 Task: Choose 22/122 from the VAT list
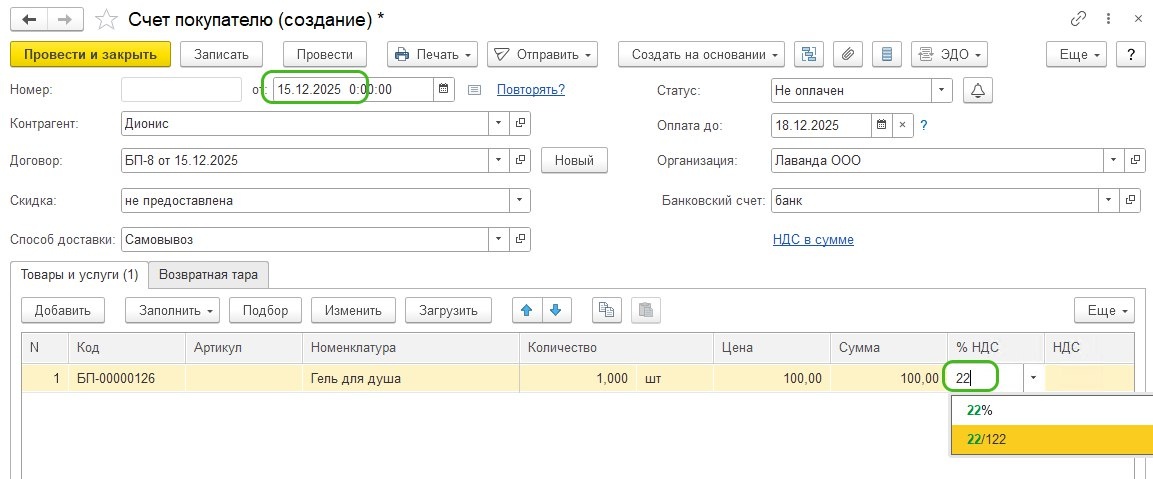coord(1052,439)
